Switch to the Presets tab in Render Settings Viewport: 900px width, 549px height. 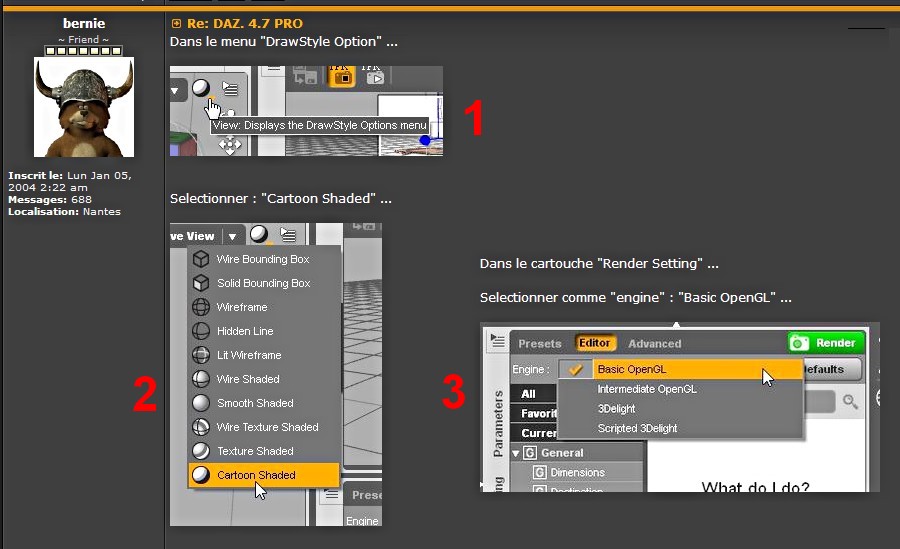[x=540, y=343]
